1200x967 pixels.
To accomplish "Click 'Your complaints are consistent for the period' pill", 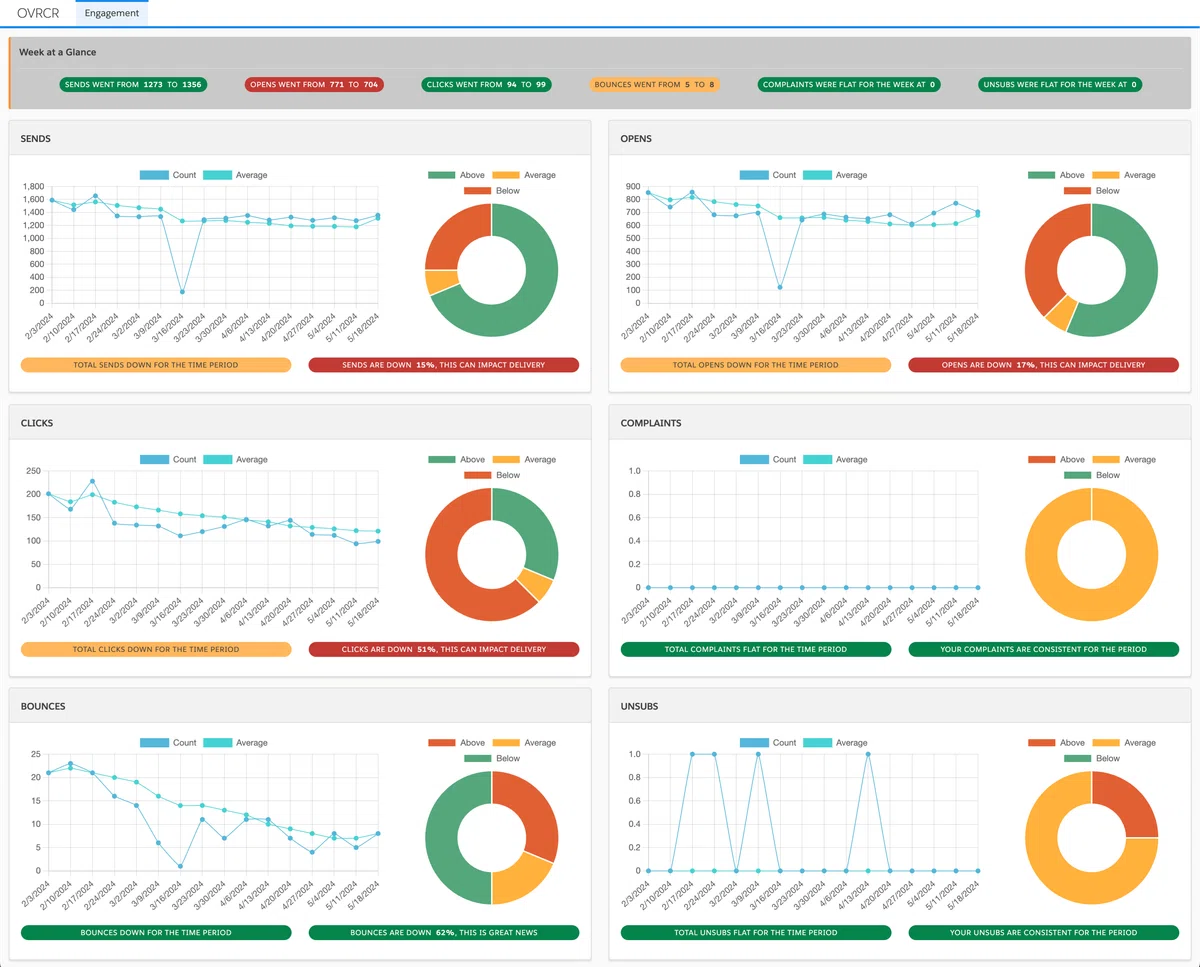I will coord(1044,649).
